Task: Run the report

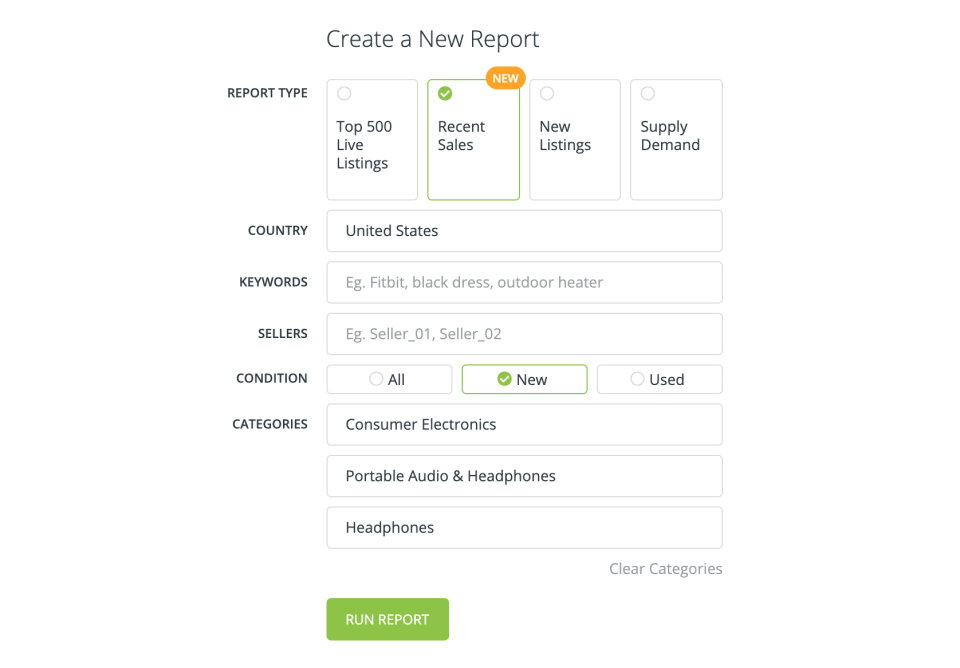Action: click(x=387, y=619)
